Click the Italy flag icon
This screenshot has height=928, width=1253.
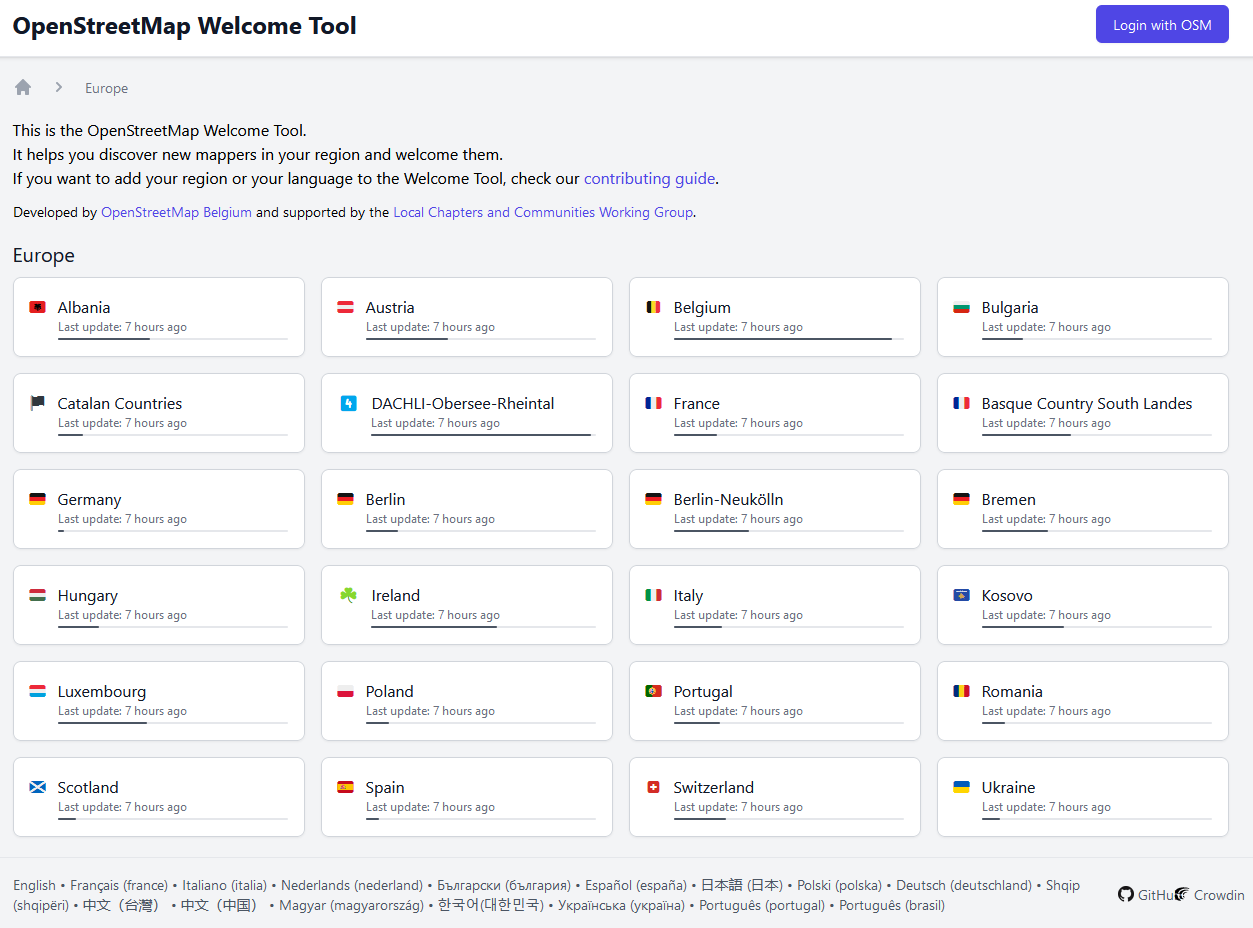654,595
